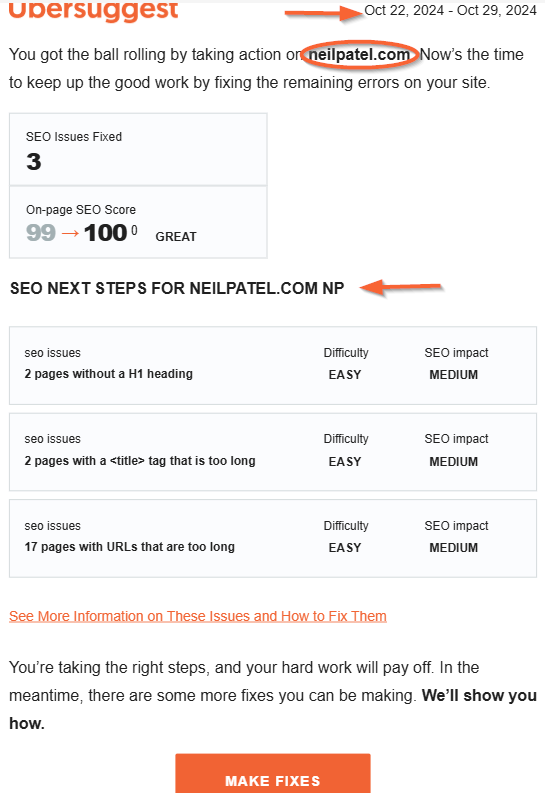This screenshot has width=545, height=793.
Task: Click the SEO NEXT STEPS FOR NEILPATEL.COM NP heading
Action: [x=177, y=288]
